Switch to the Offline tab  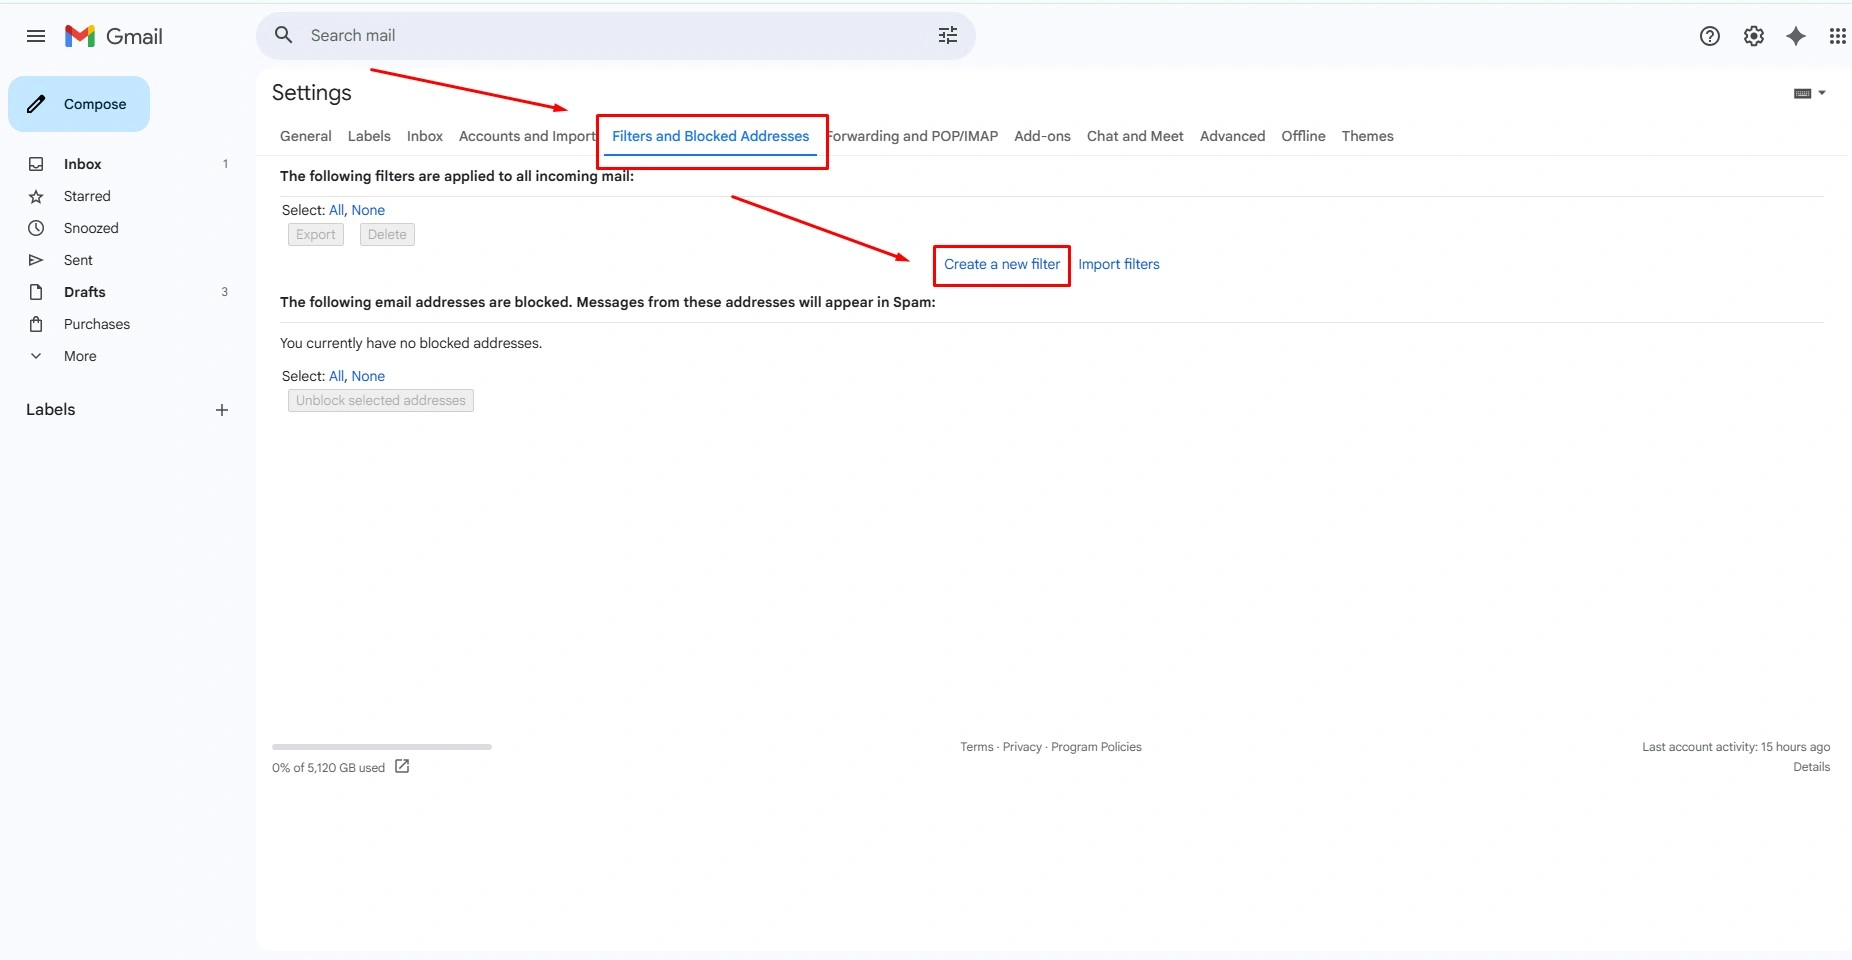point(1303,136)
